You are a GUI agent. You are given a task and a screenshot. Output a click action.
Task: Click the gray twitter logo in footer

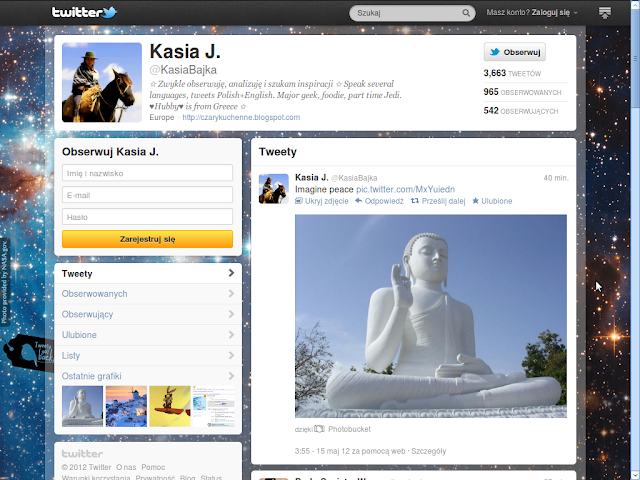tap(82, 454)
